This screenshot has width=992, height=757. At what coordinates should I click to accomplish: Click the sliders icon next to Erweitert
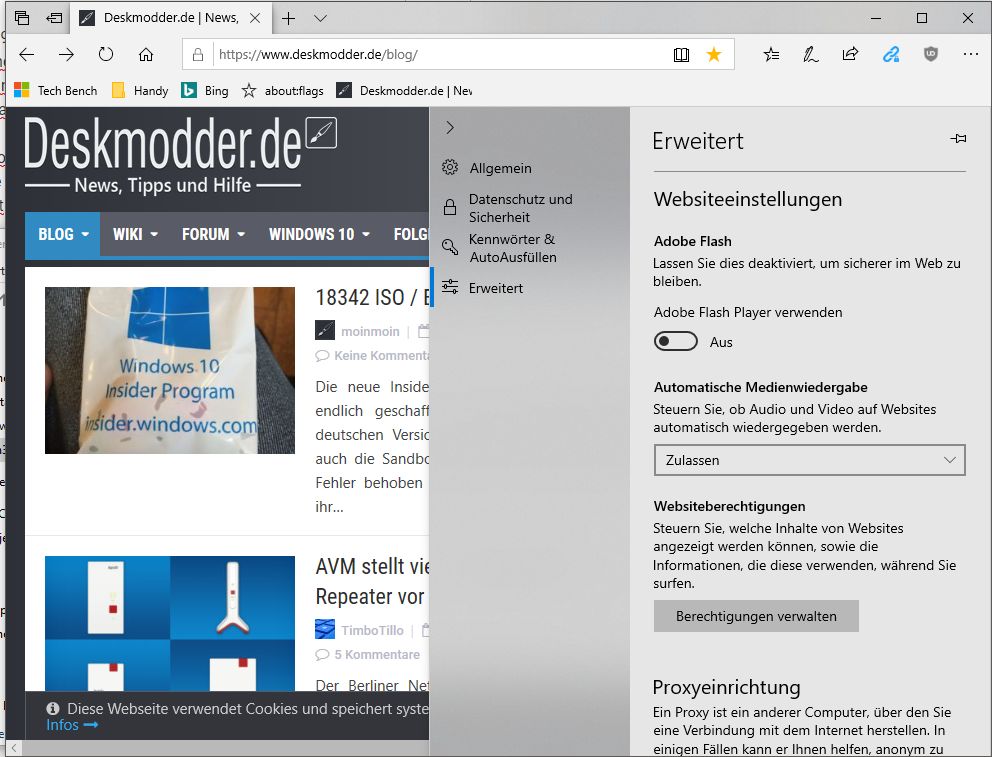(x=450, y=287)
